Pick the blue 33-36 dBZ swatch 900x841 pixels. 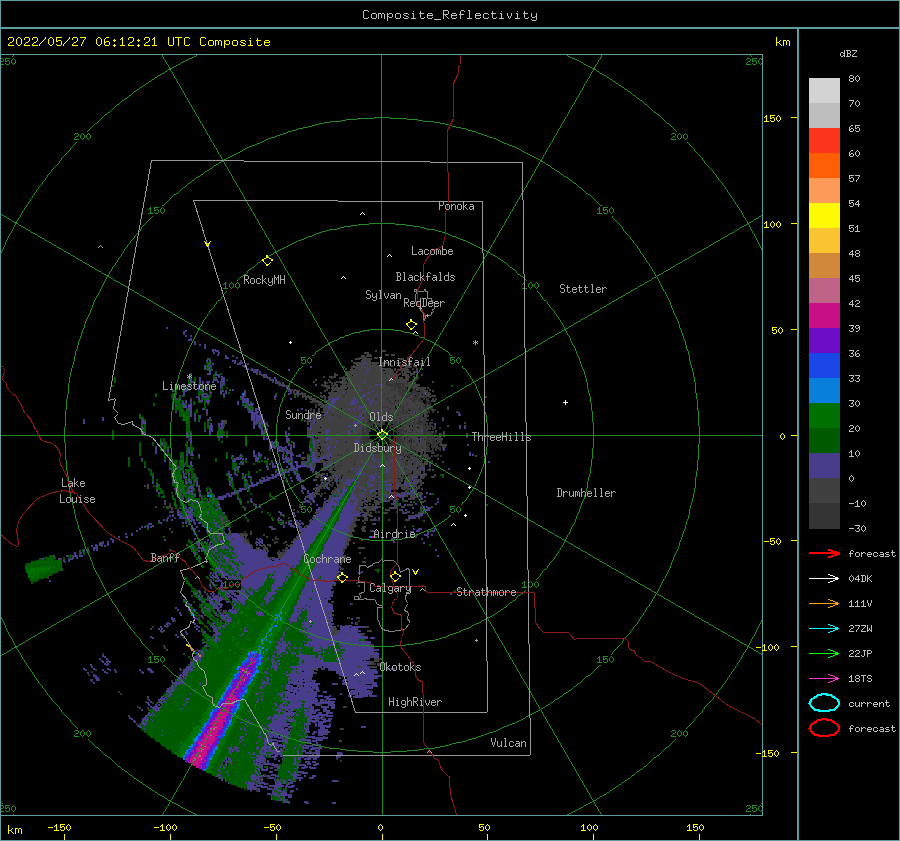[824, 365]
